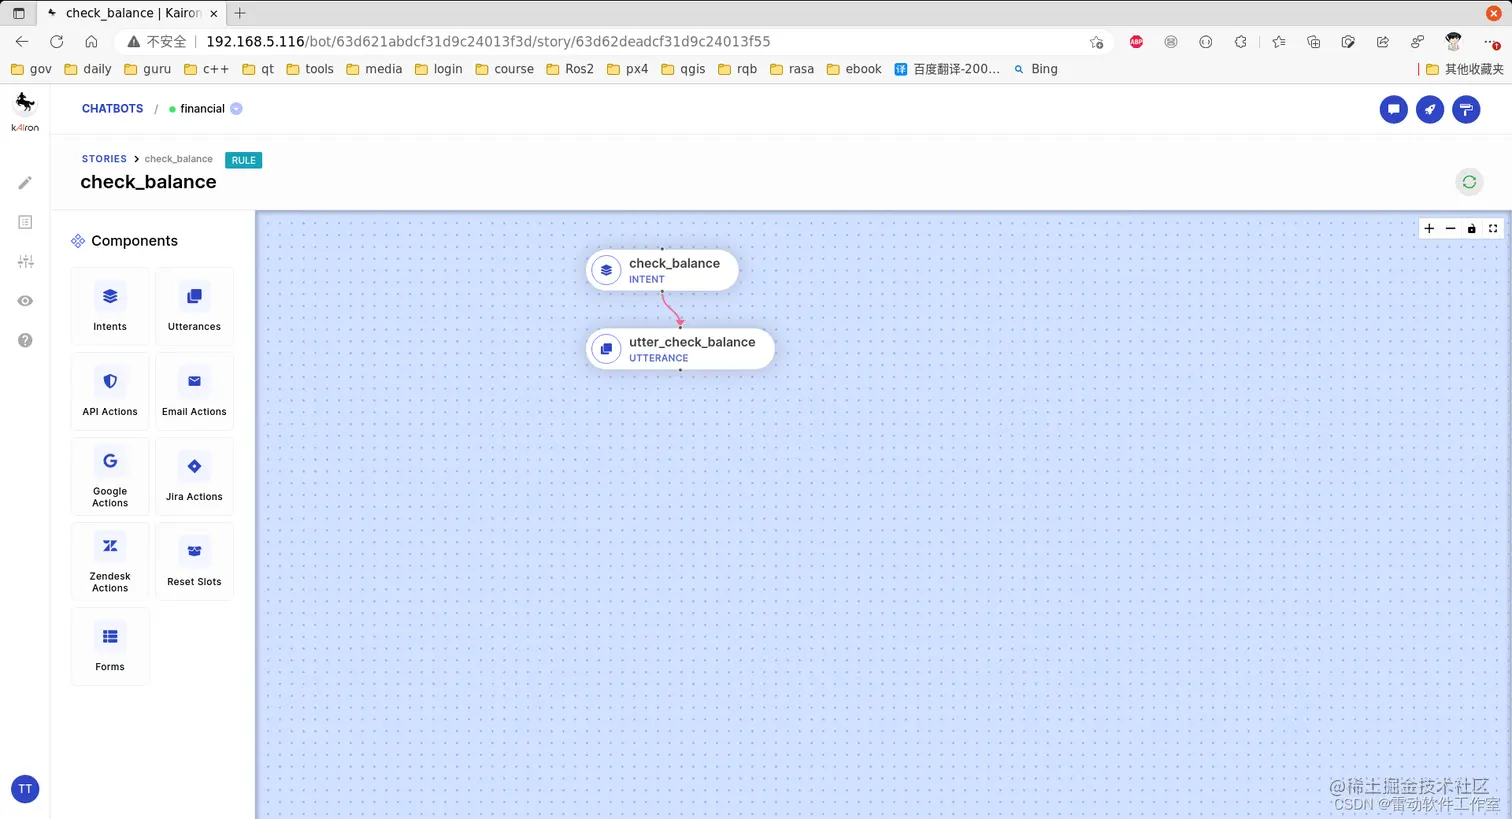Open the pencil edit sidebar icon
This screenshot has width=1512, height=819.
[x=25, y=183]
